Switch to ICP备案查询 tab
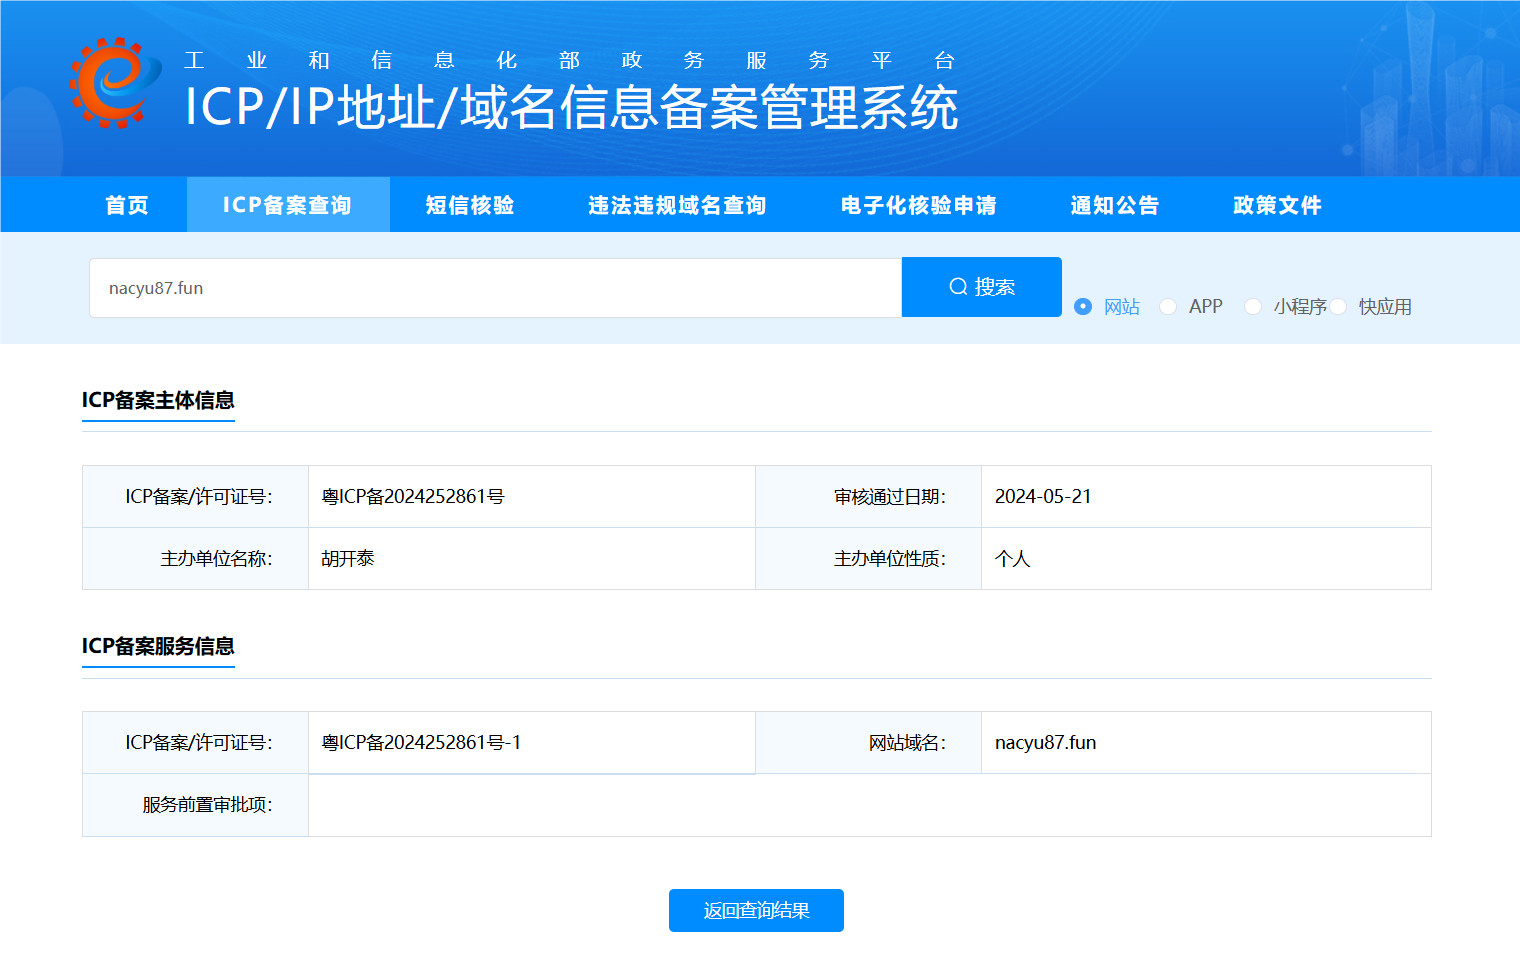Screen dimensions: 1520x963 (x=288, y=205)
